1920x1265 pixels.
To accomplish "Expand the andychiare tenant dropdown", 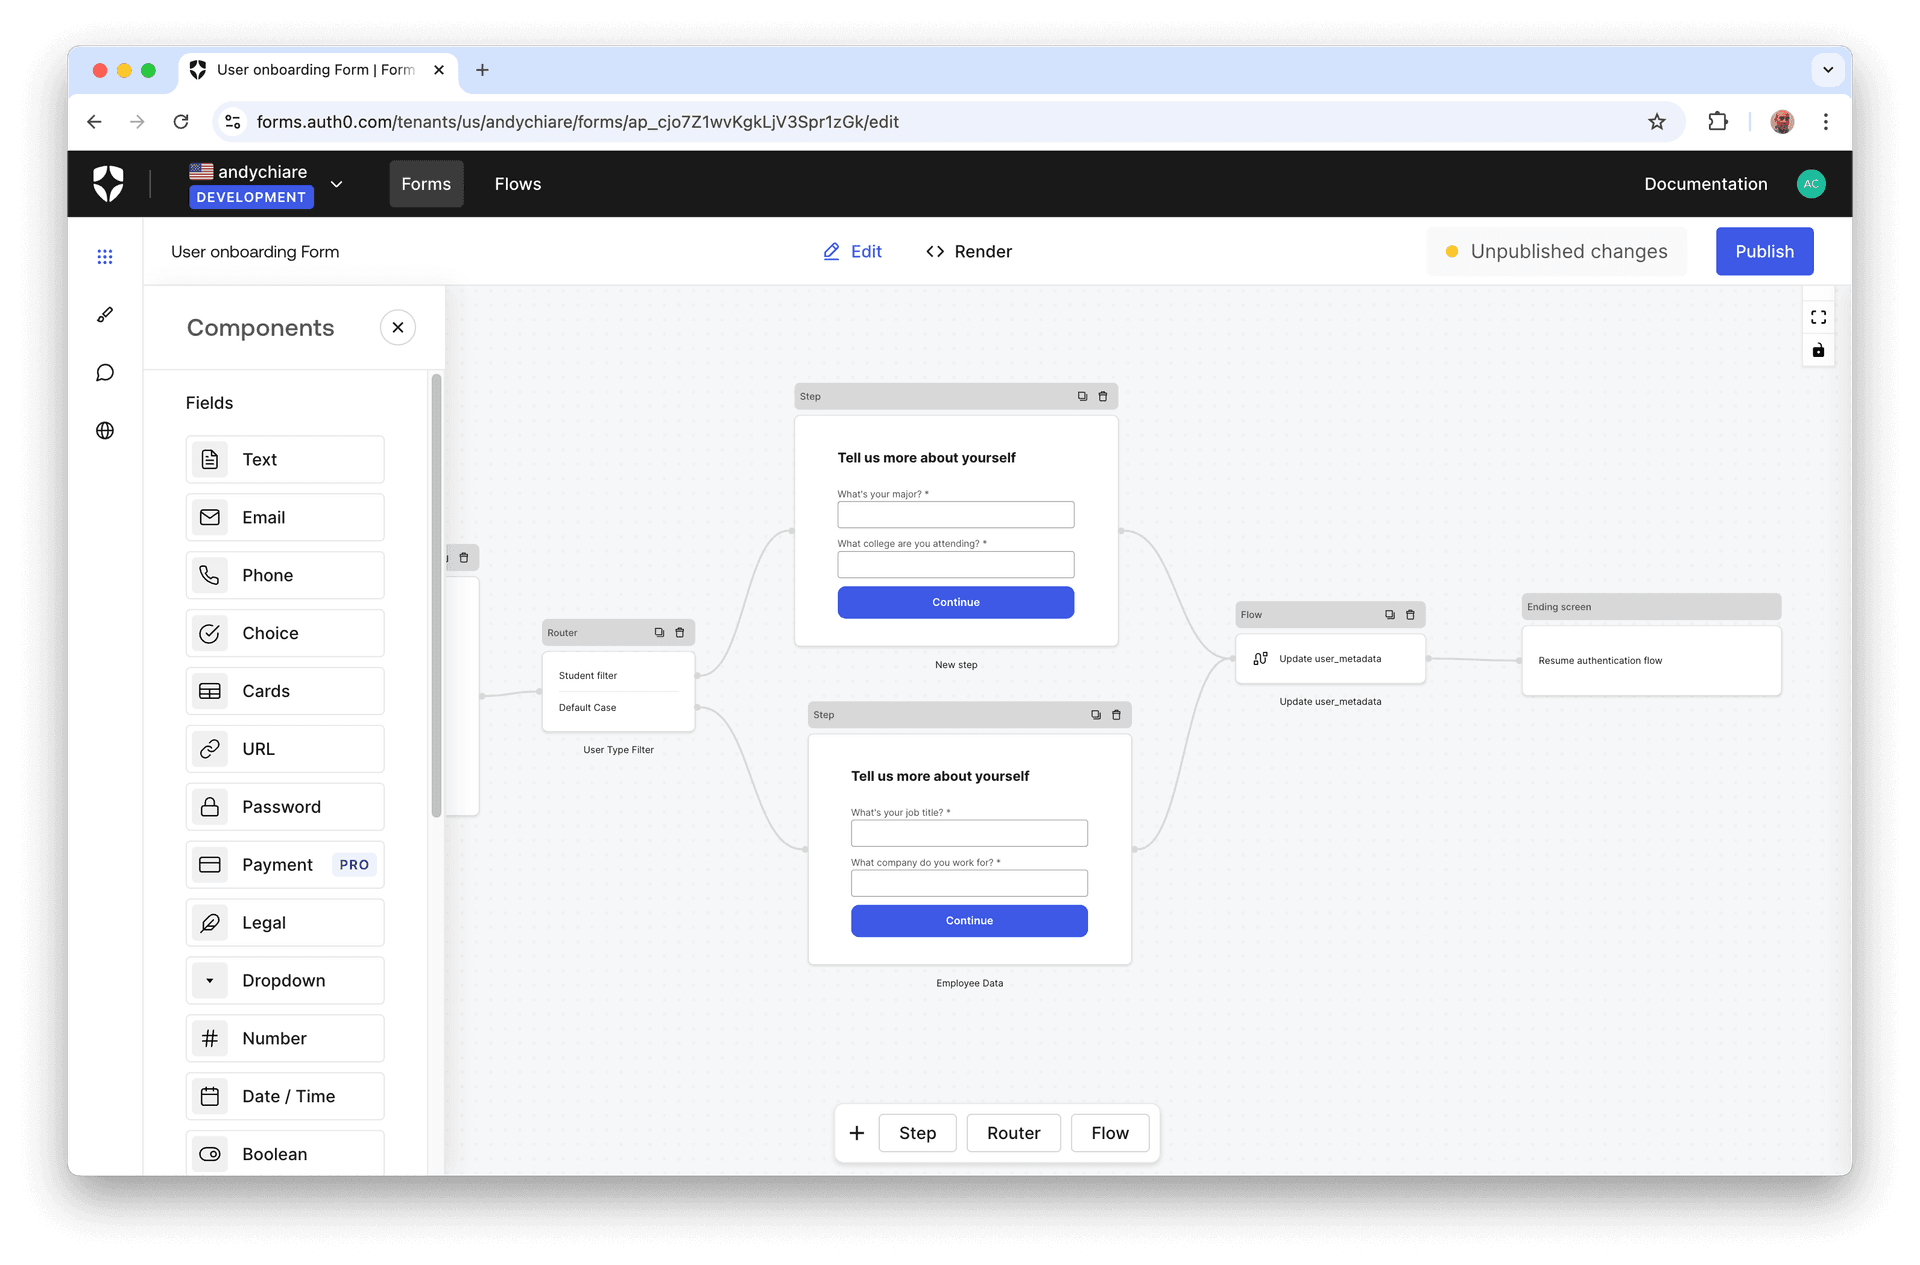I will tap(337, 184).
